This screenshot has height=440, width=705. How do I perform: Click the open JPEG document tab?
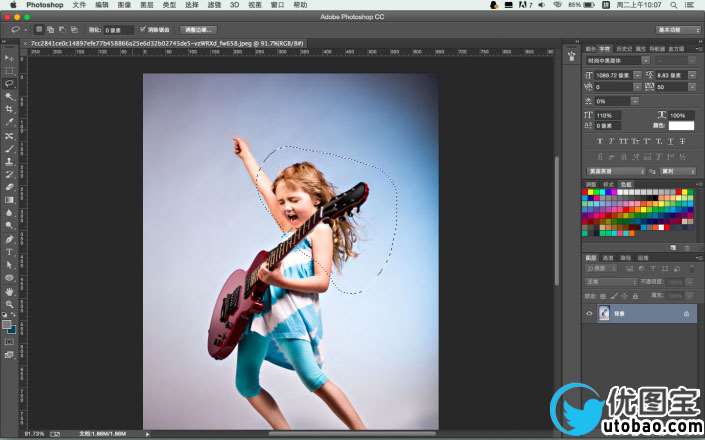tap(165, 44)
